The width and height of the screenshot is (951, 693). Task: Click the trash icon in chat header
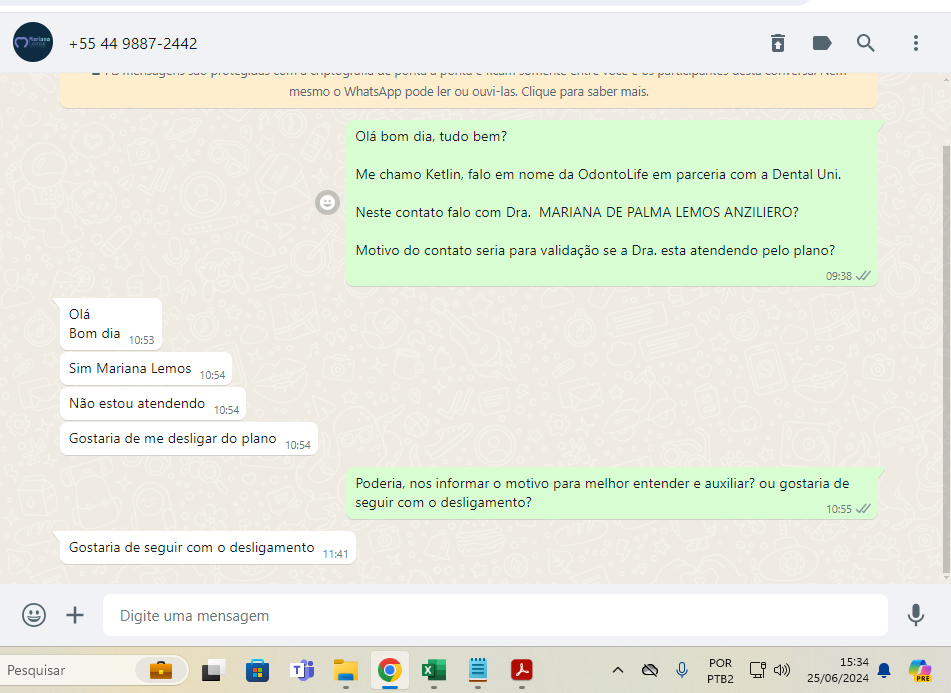coord(777,43)
